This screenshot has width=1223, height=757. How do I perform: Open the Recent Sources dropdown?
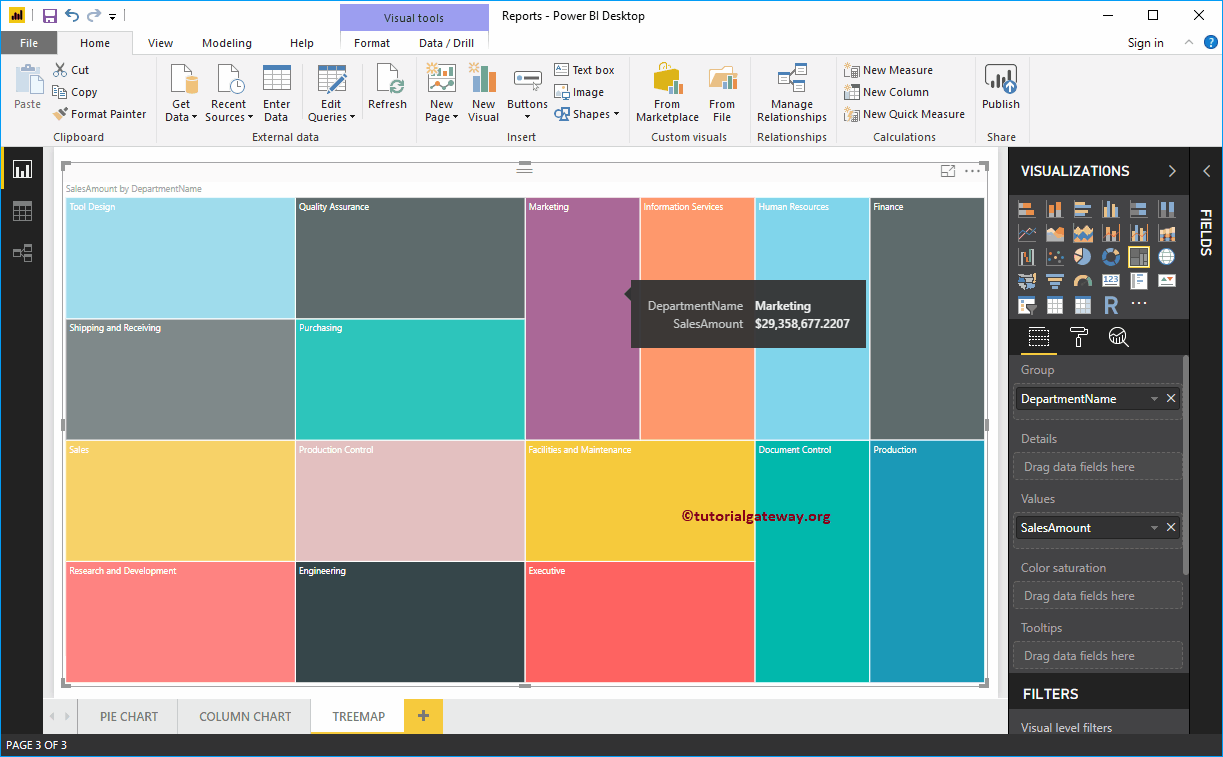228,93
